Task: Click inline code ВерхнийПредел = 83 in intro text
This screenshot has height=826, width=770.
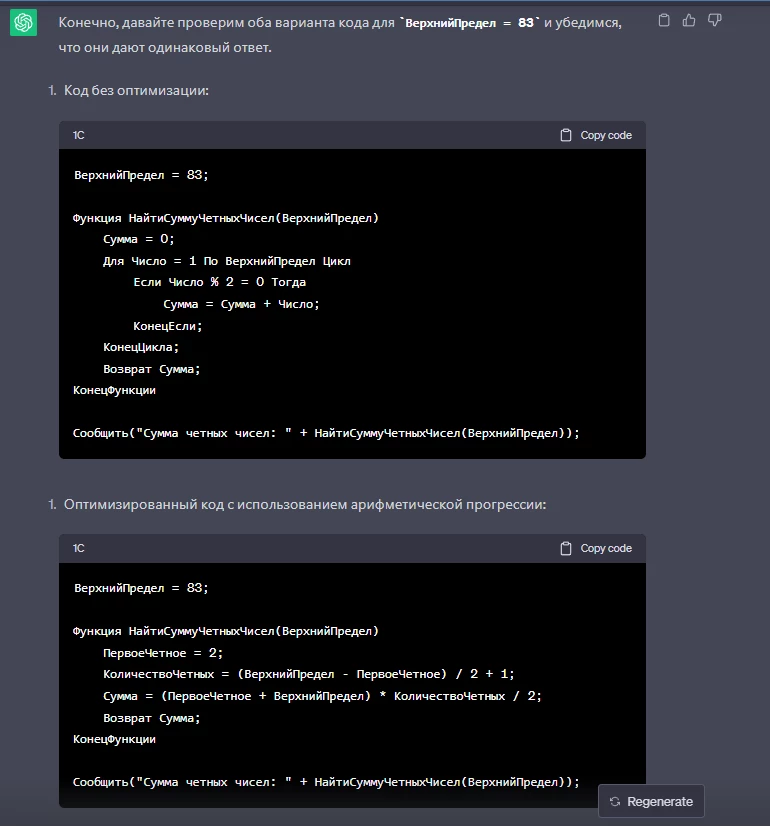Action: pyautogui.click(x=470, y=23)
